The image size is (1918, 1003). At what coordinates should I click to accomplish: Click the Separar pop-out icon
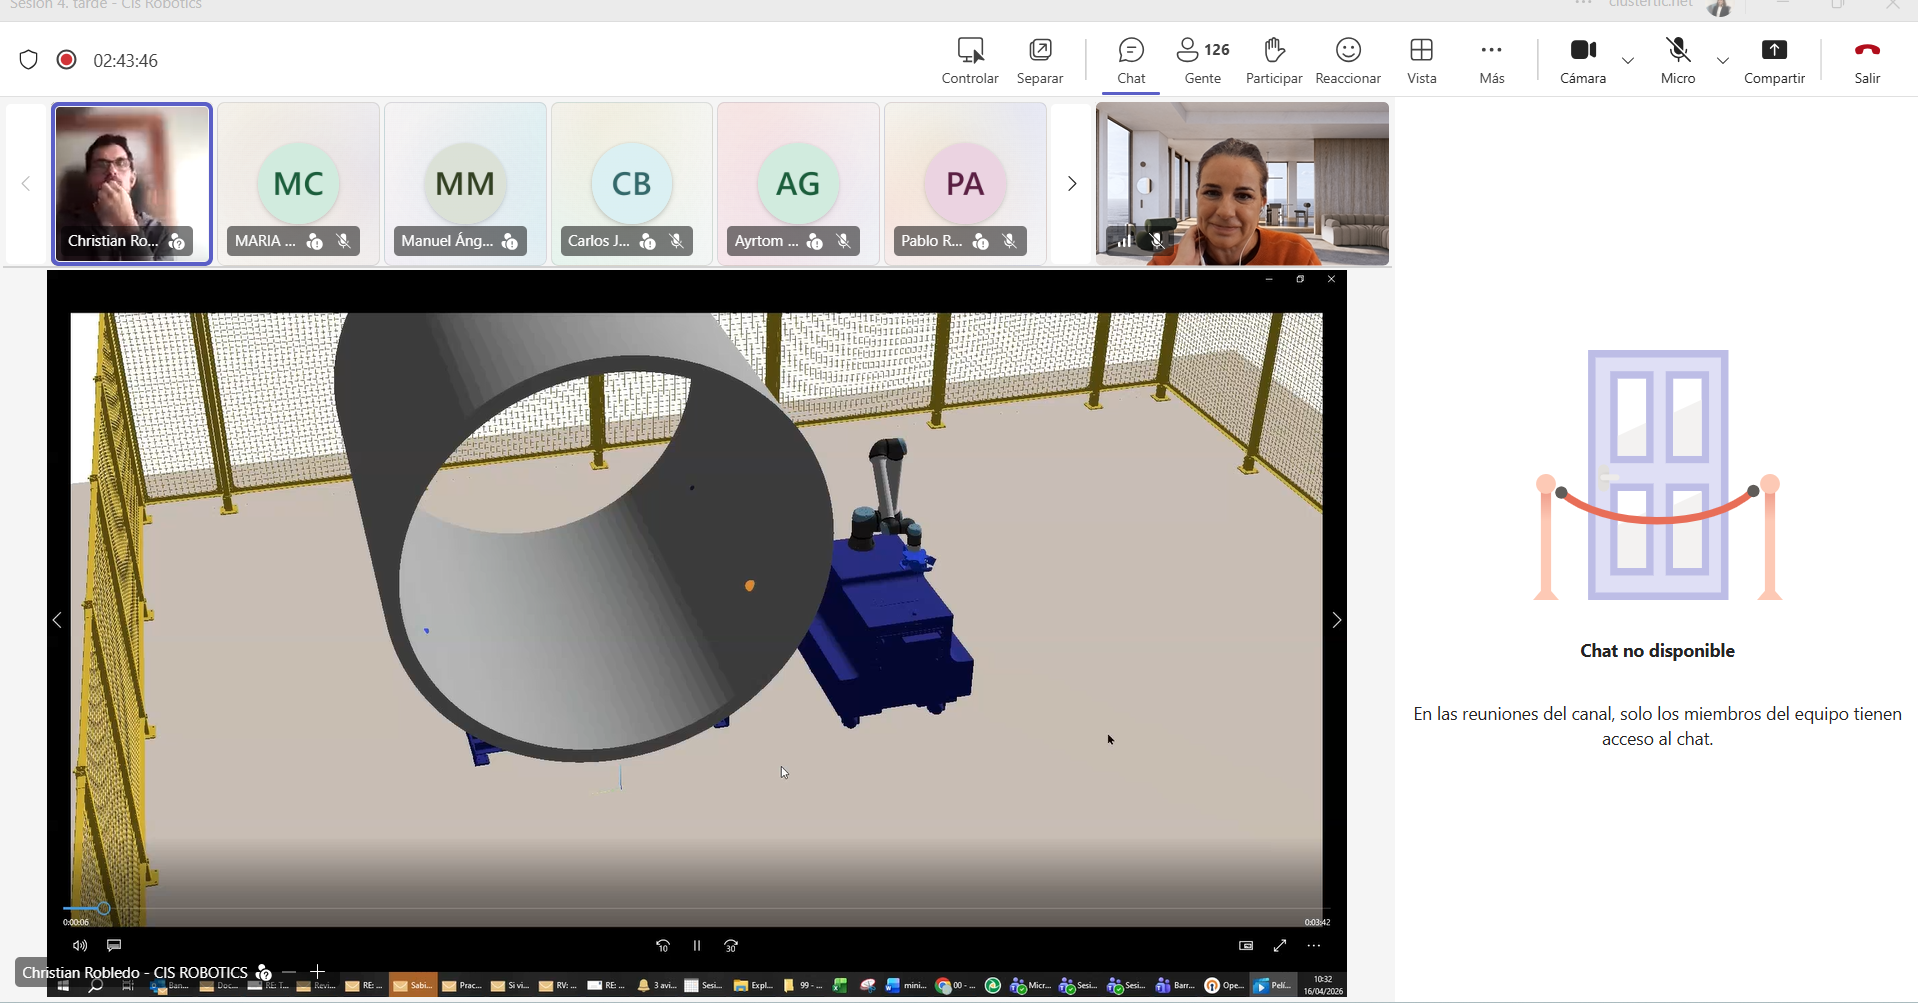1039,60
